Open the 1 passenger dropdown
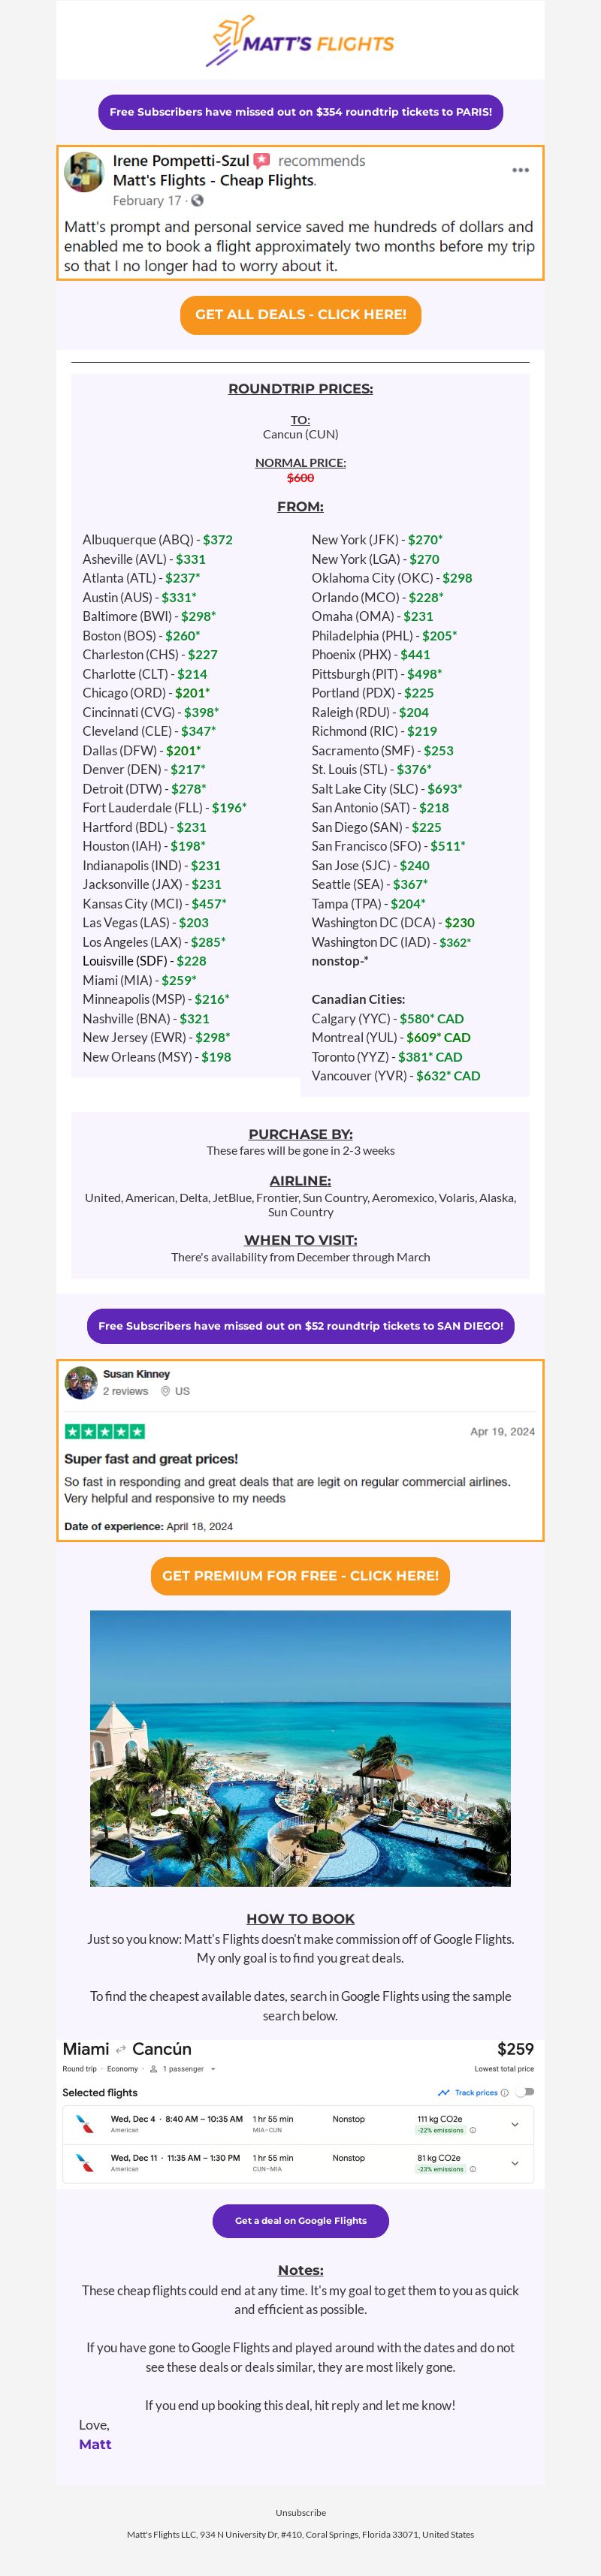Screen dimensions: 601x2576 183,2069
